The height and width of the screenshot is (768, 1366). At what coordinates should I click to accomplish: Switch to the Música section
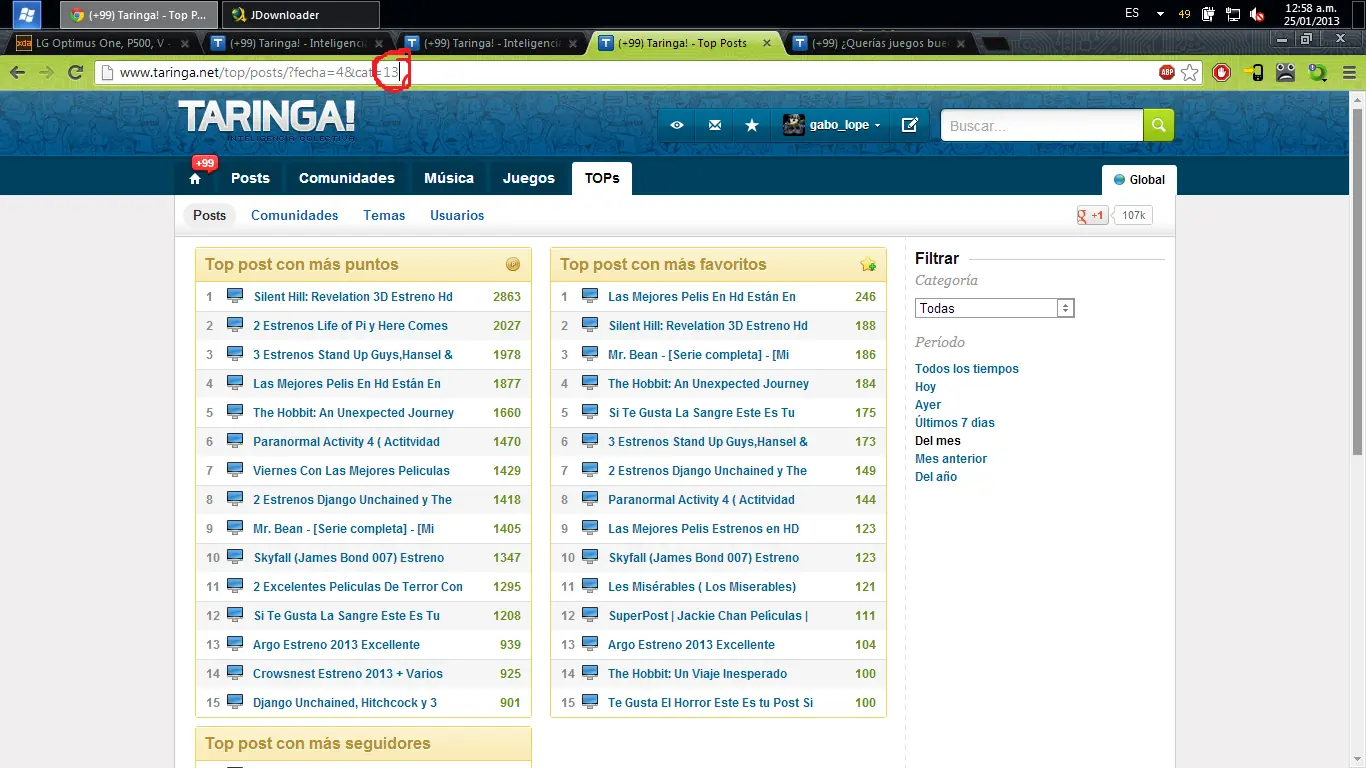click(x=449, y=178)
